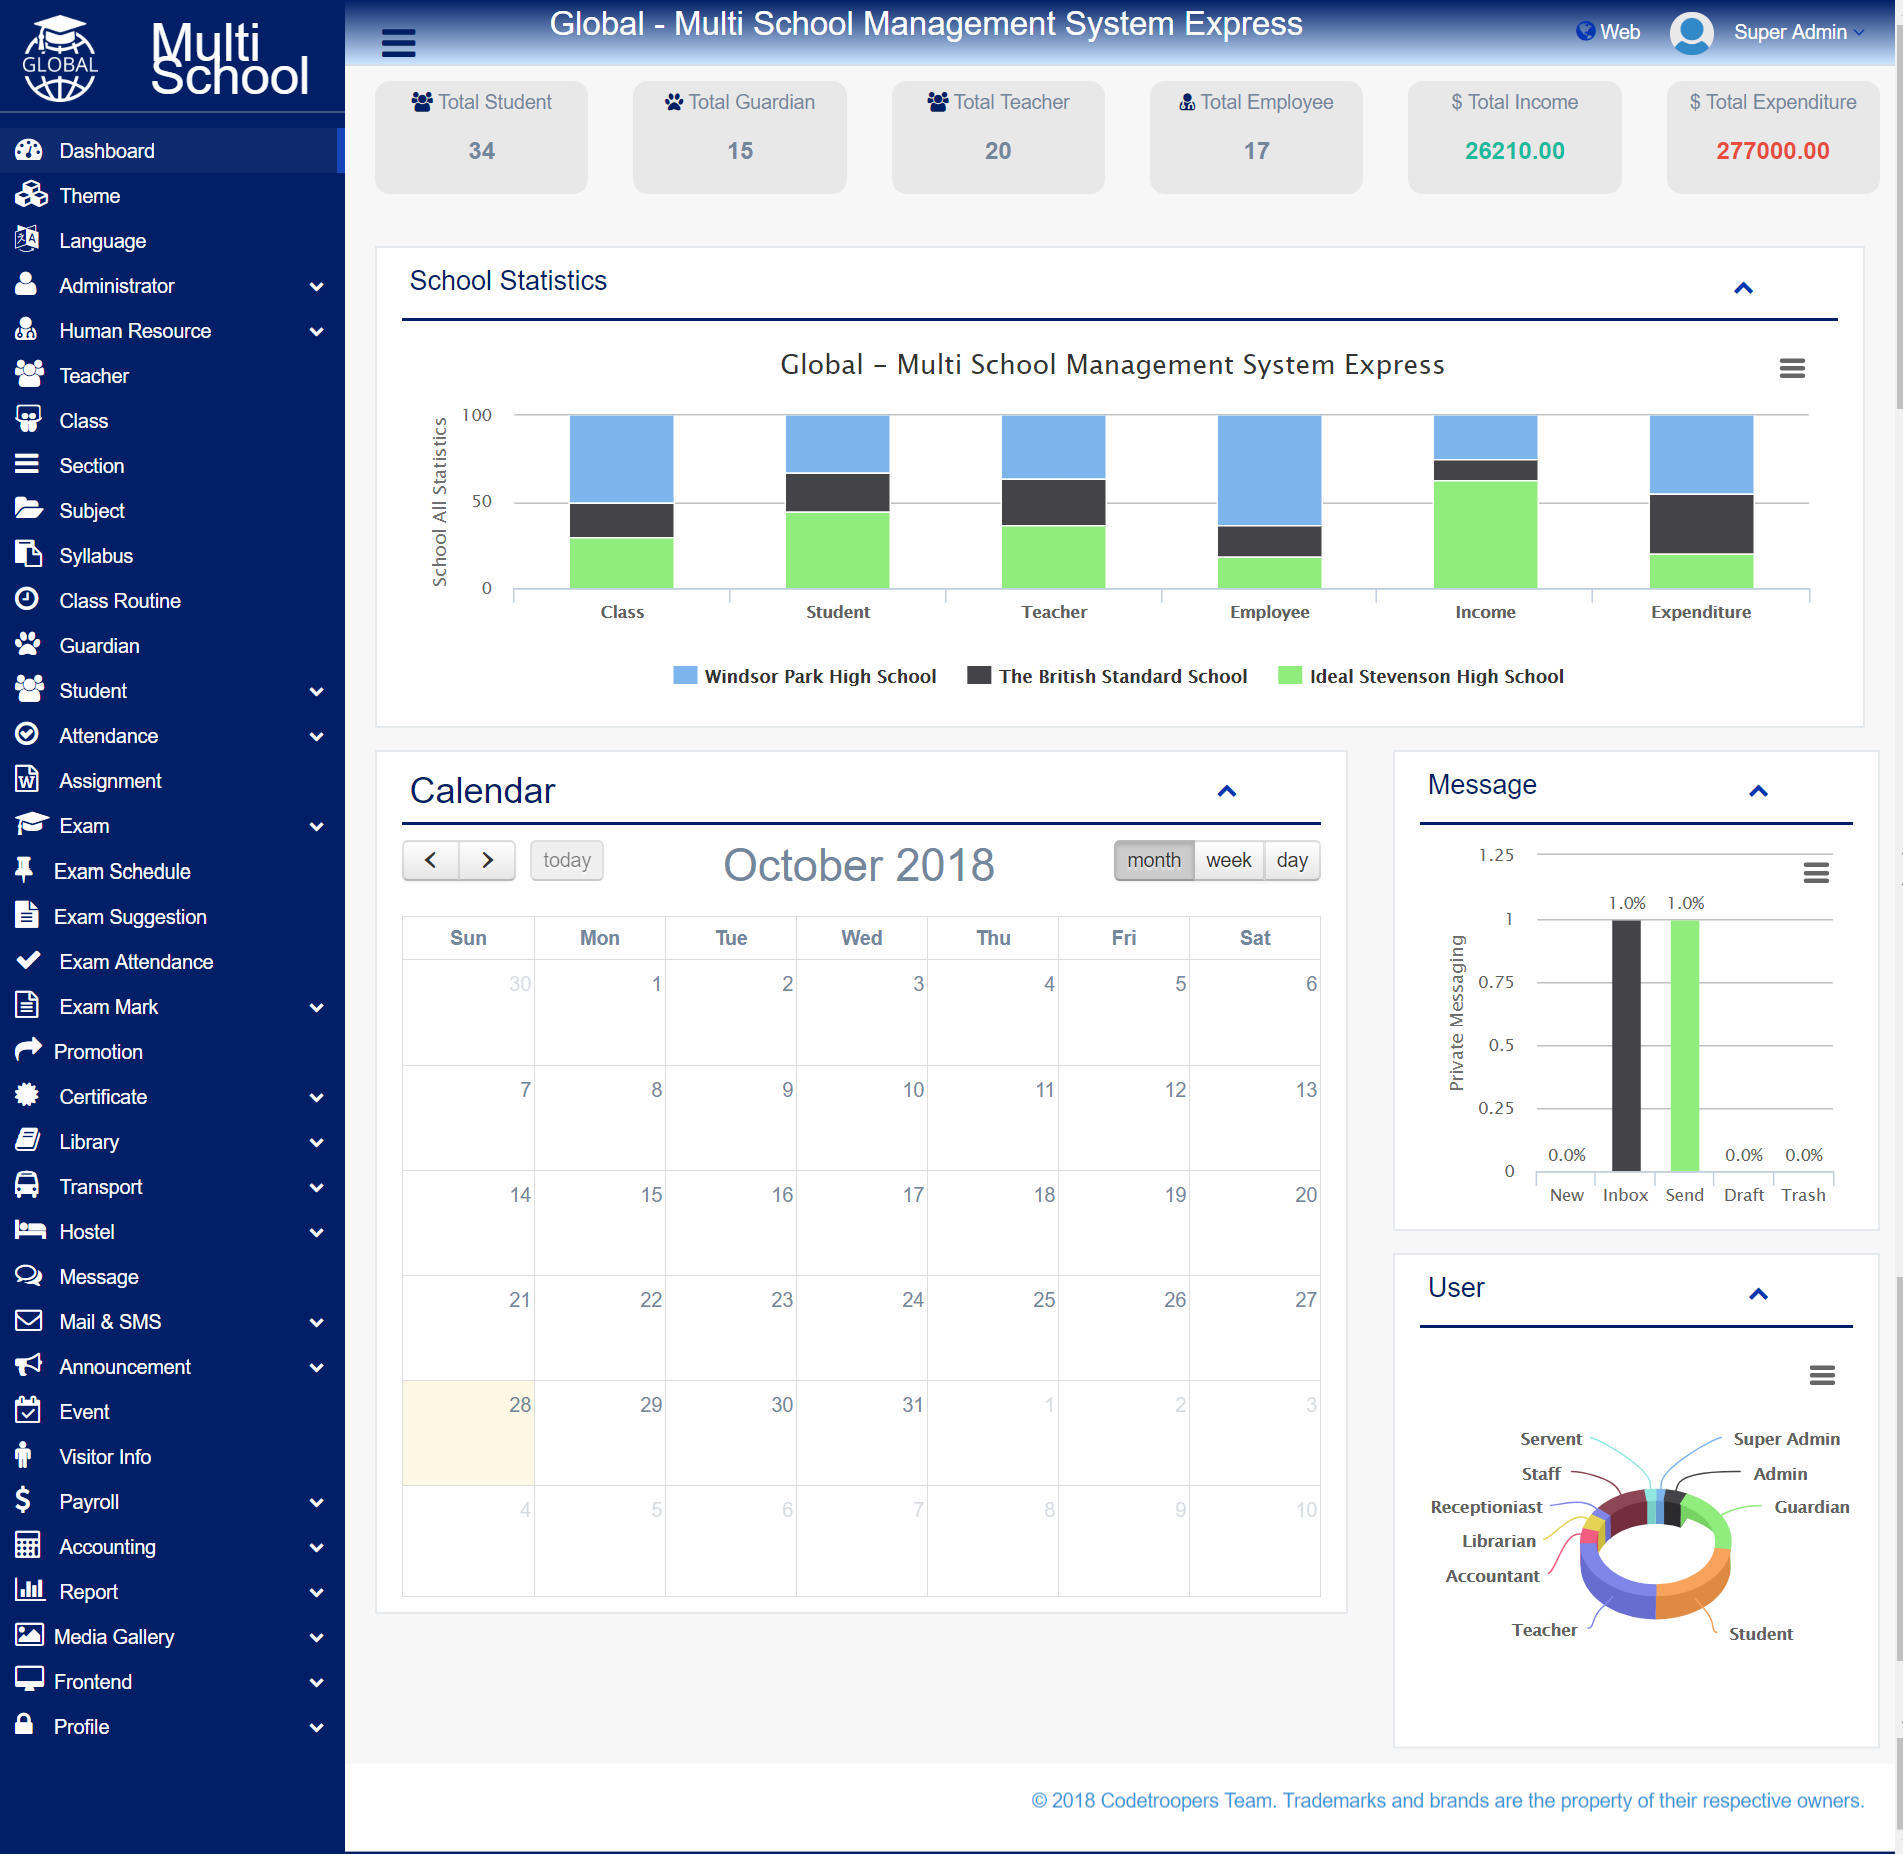The image size is (1903, 1854).
Task: Toggle Windsor Park High School legend series
Action: pos(805,676)
